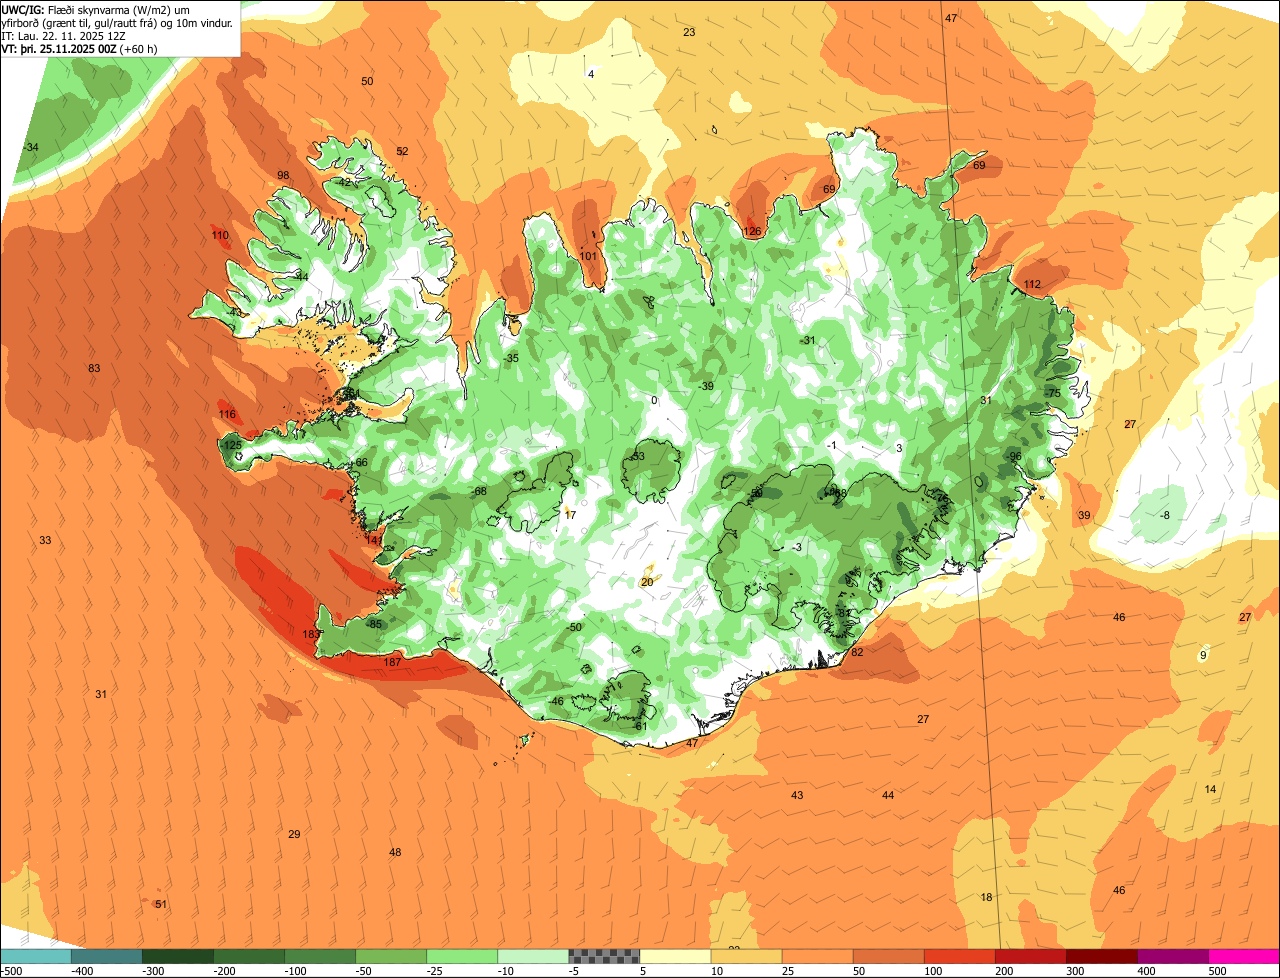The image size is (1280, 978).
Task: Click the map value '9' in the eastern sea
Action: [x=1203, y=656]
